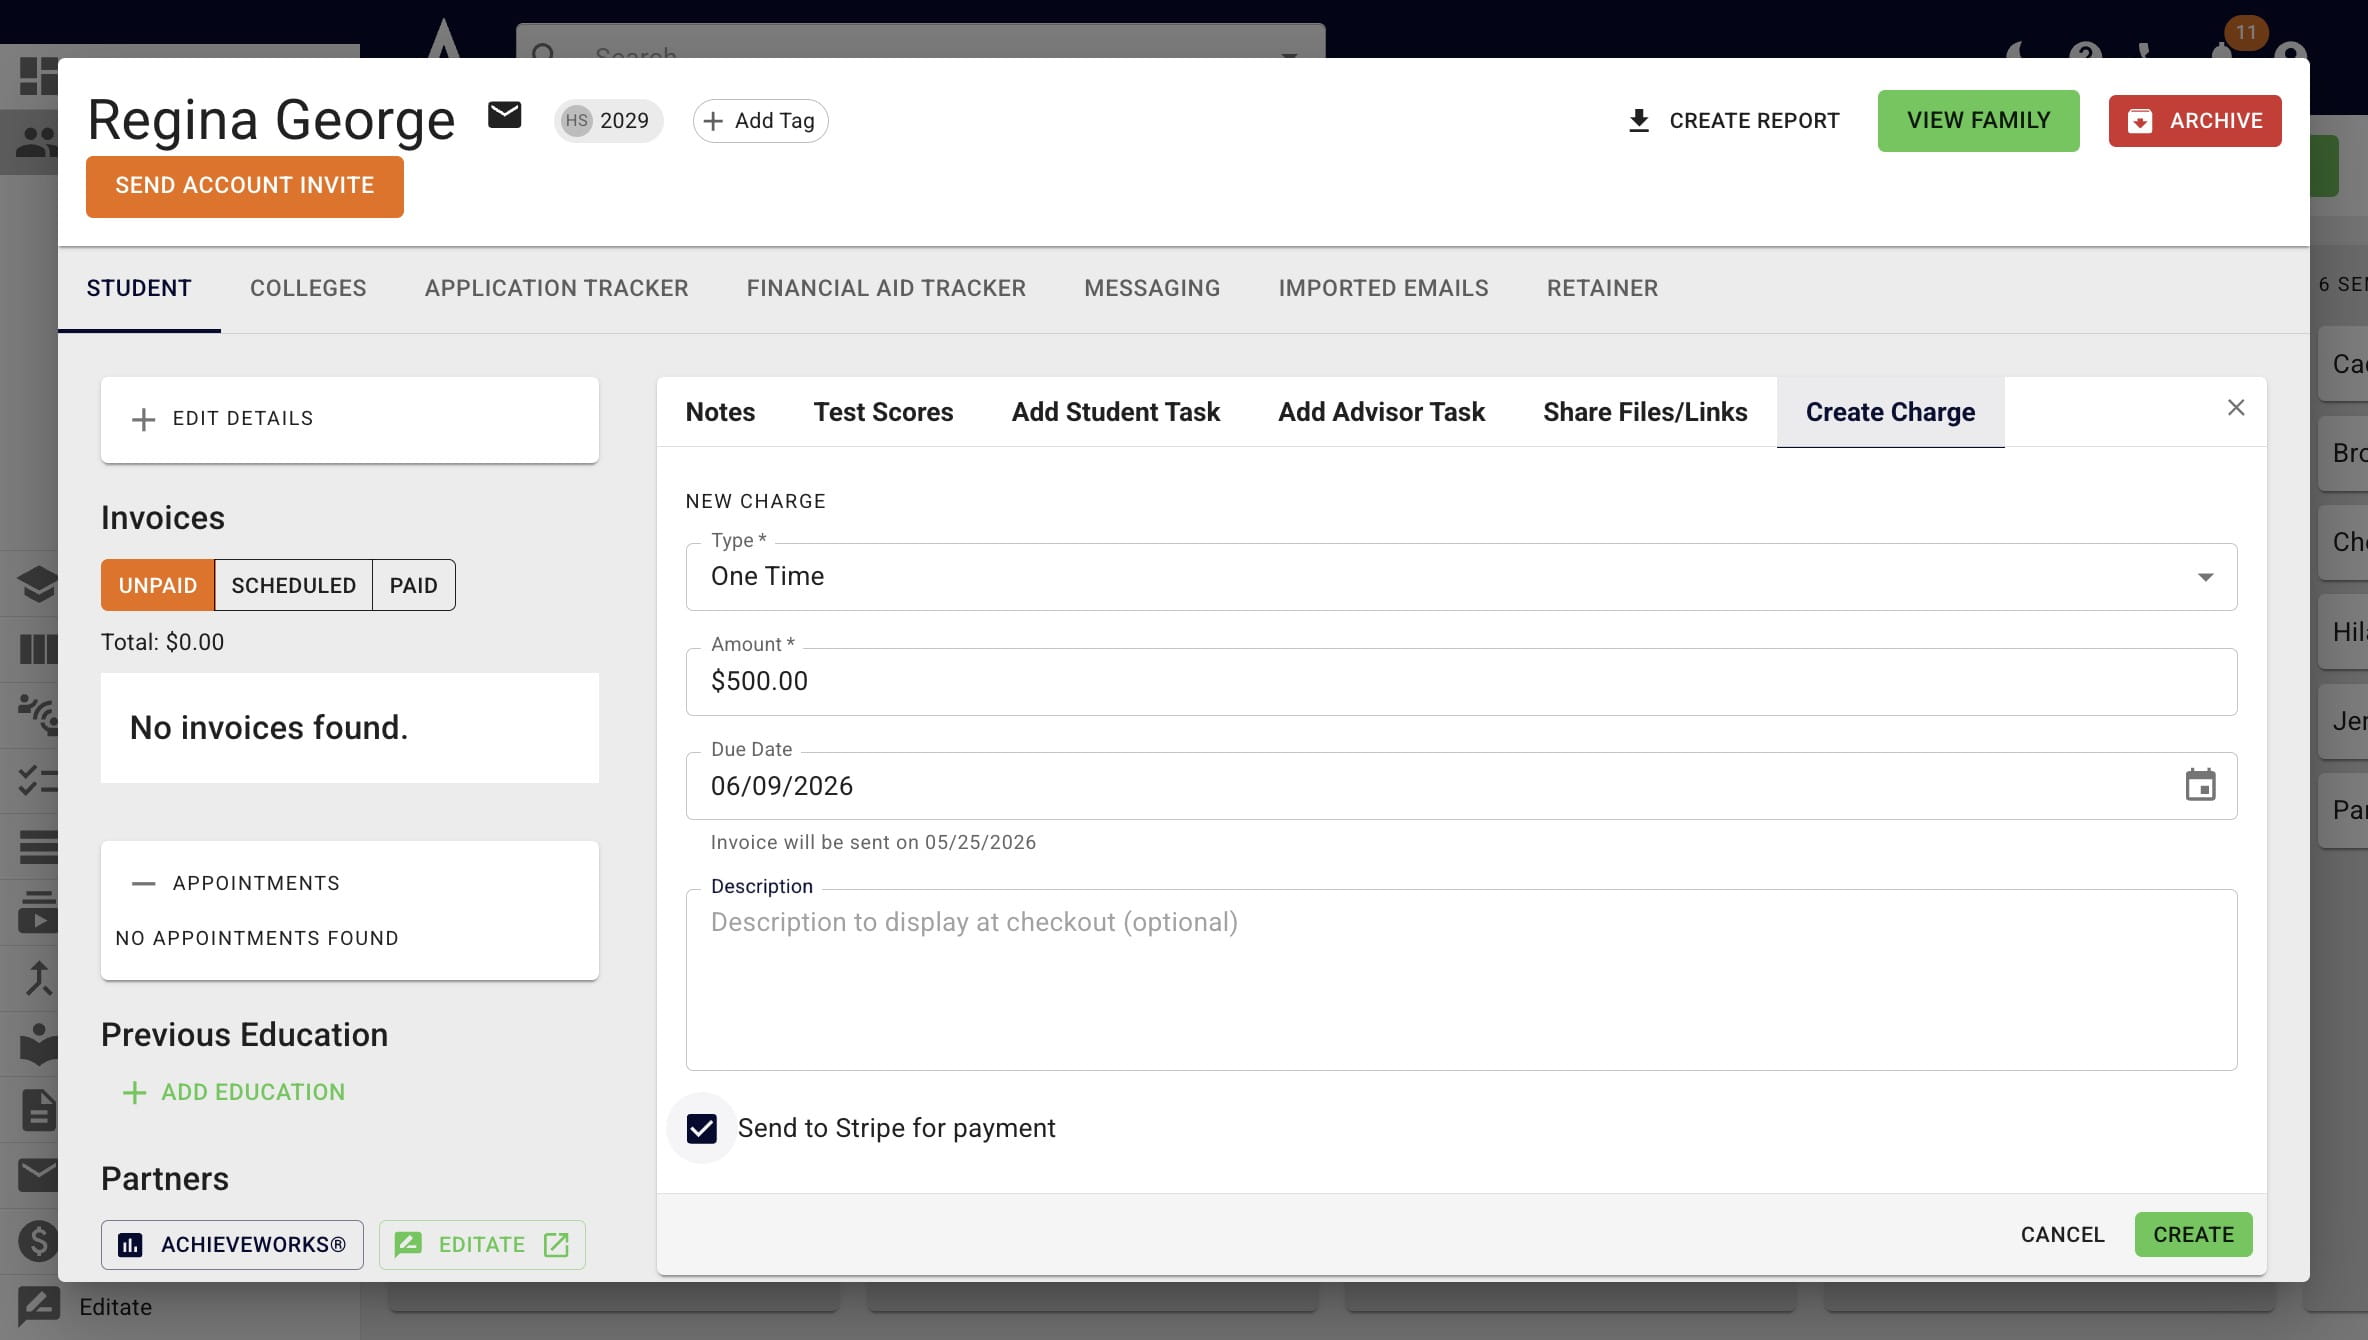Screen dimensions: 2368x1340
Task: Select the UNPAID invoices filter
Action: (157, 585)
